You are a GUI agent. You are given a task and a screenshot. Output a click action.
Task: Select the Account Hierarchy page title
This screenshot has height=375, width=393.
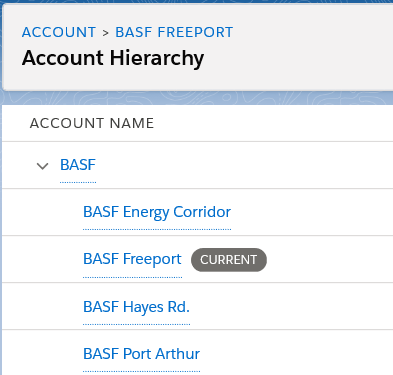tap(113, 58)
